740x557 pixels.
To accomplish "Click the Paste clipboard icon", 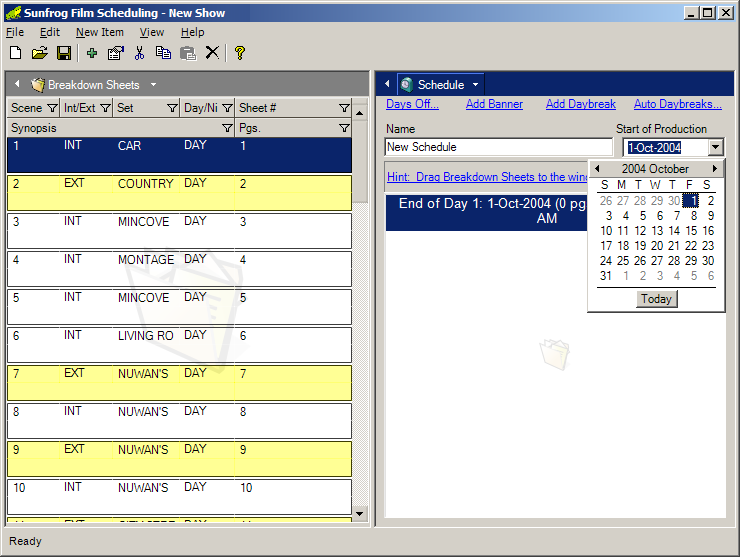I will (x=188, y=52).
